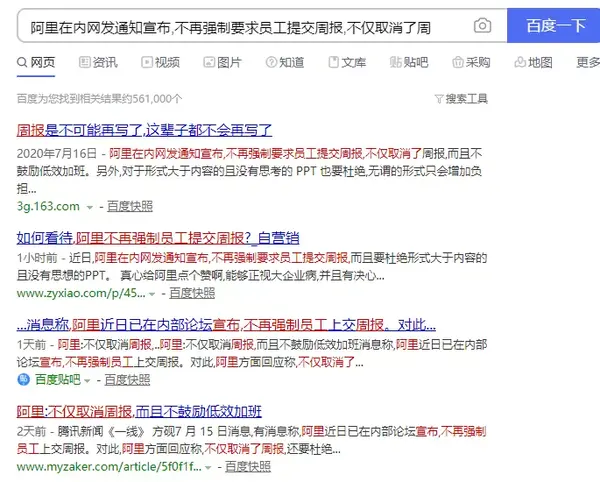The height and width of the screenshot is (482, 600).
Task: Open result 阿里:不仅取消周报,而且不鼓励低效加班
Action: pyautogui.click(x=139, y=412)
